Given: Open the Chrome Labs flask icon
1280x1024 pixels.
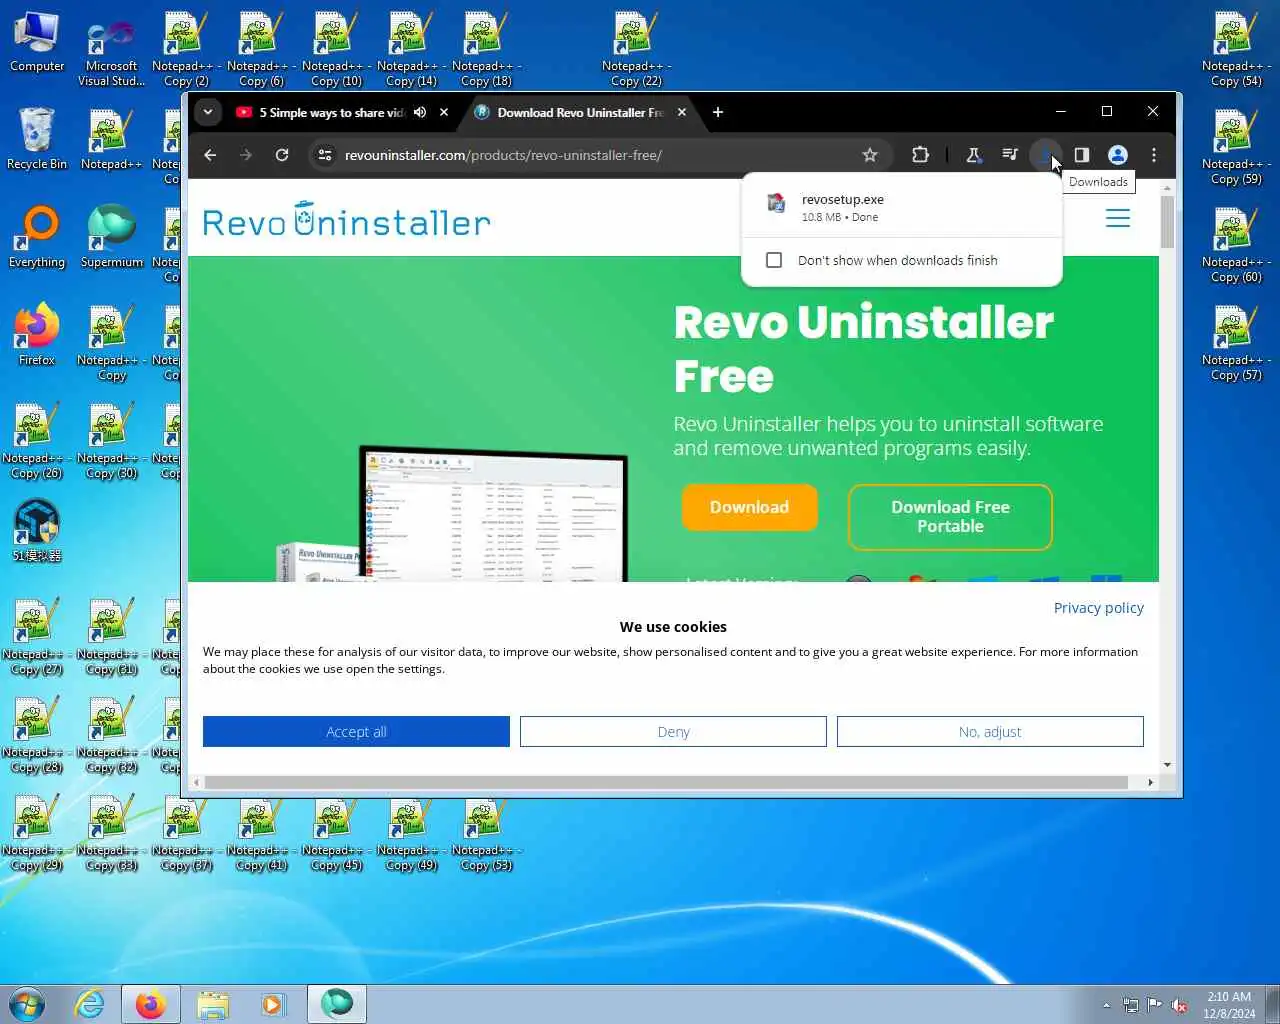Looking at the screenshot, I should (x=973, y=155).
